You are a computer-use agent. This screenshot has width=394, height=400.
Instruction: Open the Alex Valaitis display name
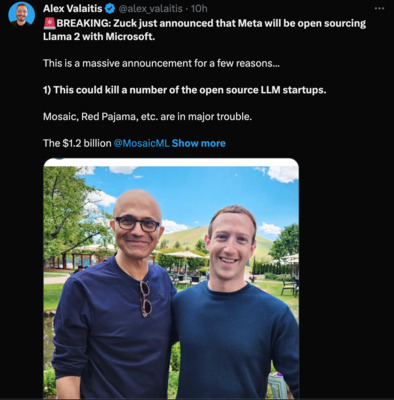[x=73, y=8]
